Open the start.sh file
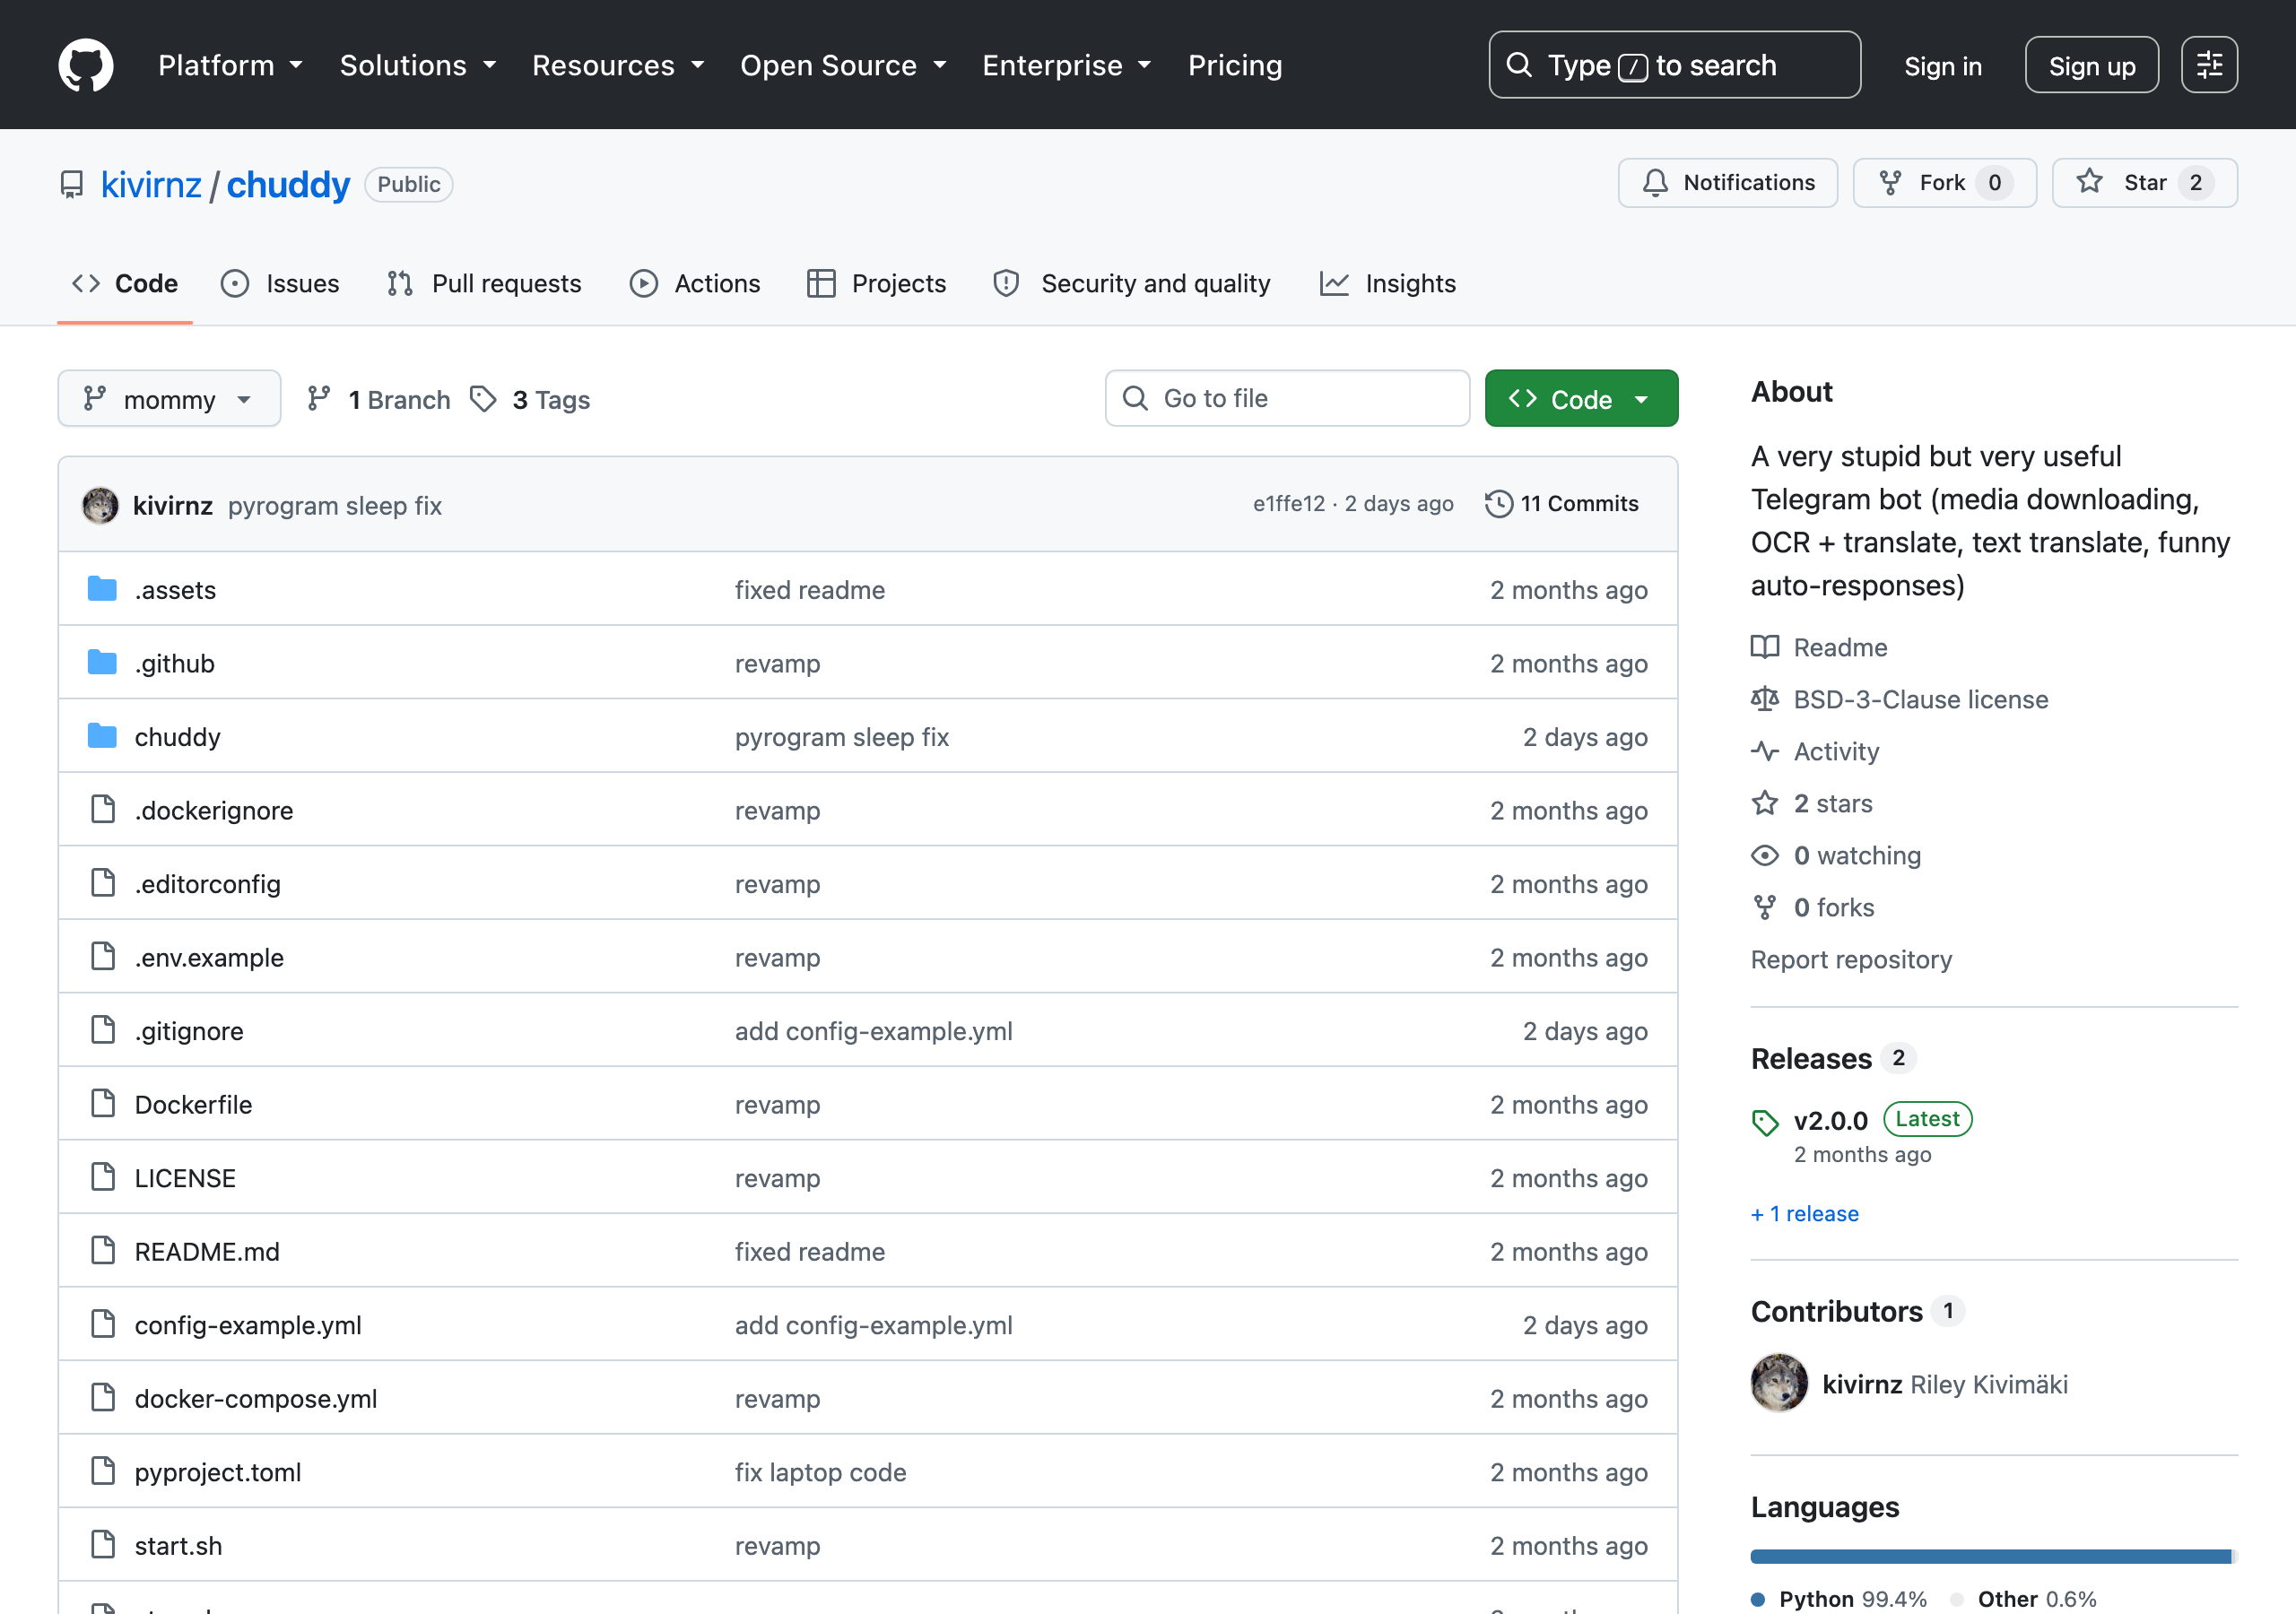 click(178, 1545)
